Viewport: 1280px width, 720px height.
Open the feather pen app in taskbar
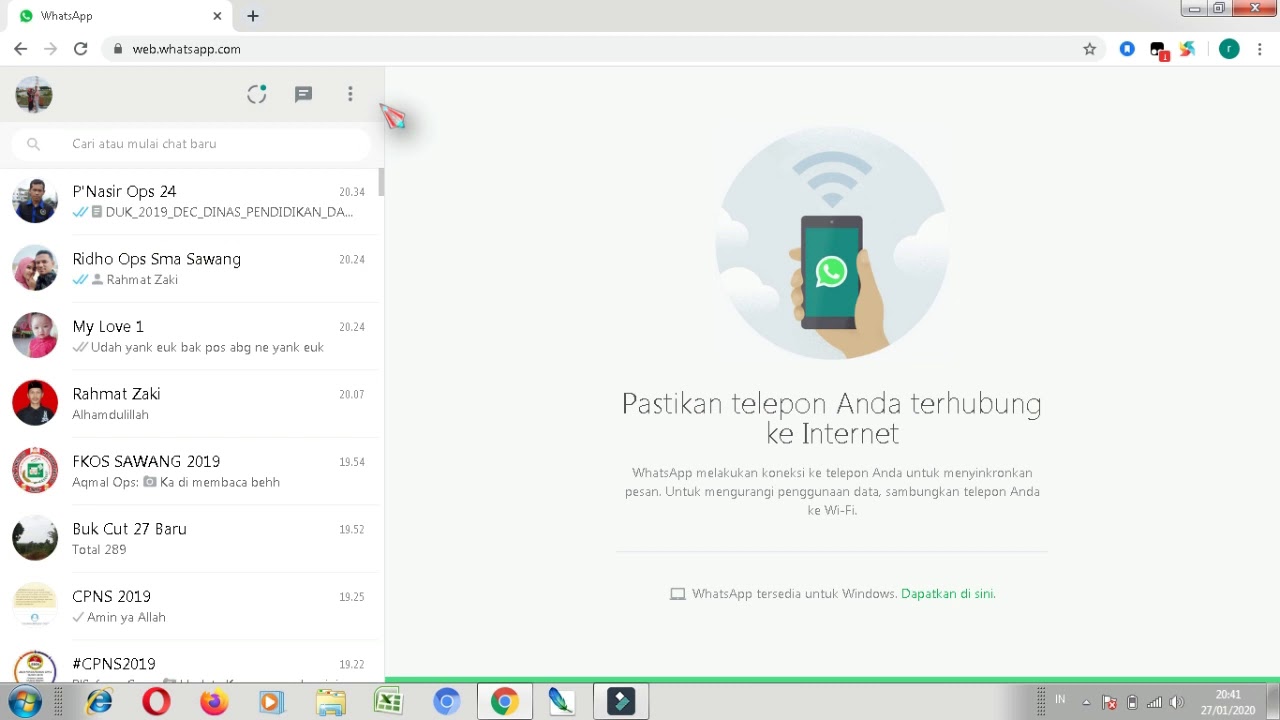563,702
